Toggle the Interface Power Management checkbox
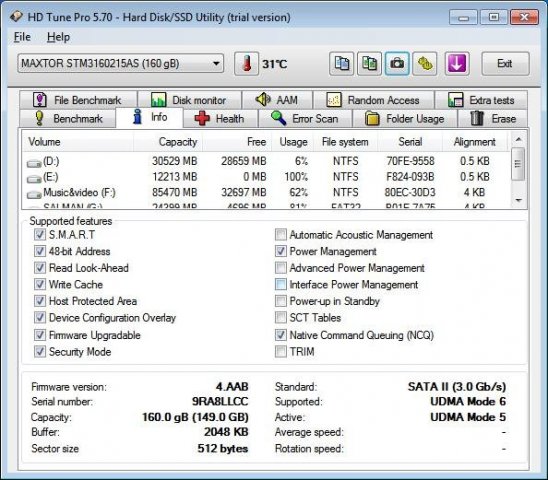 point(281,284)
